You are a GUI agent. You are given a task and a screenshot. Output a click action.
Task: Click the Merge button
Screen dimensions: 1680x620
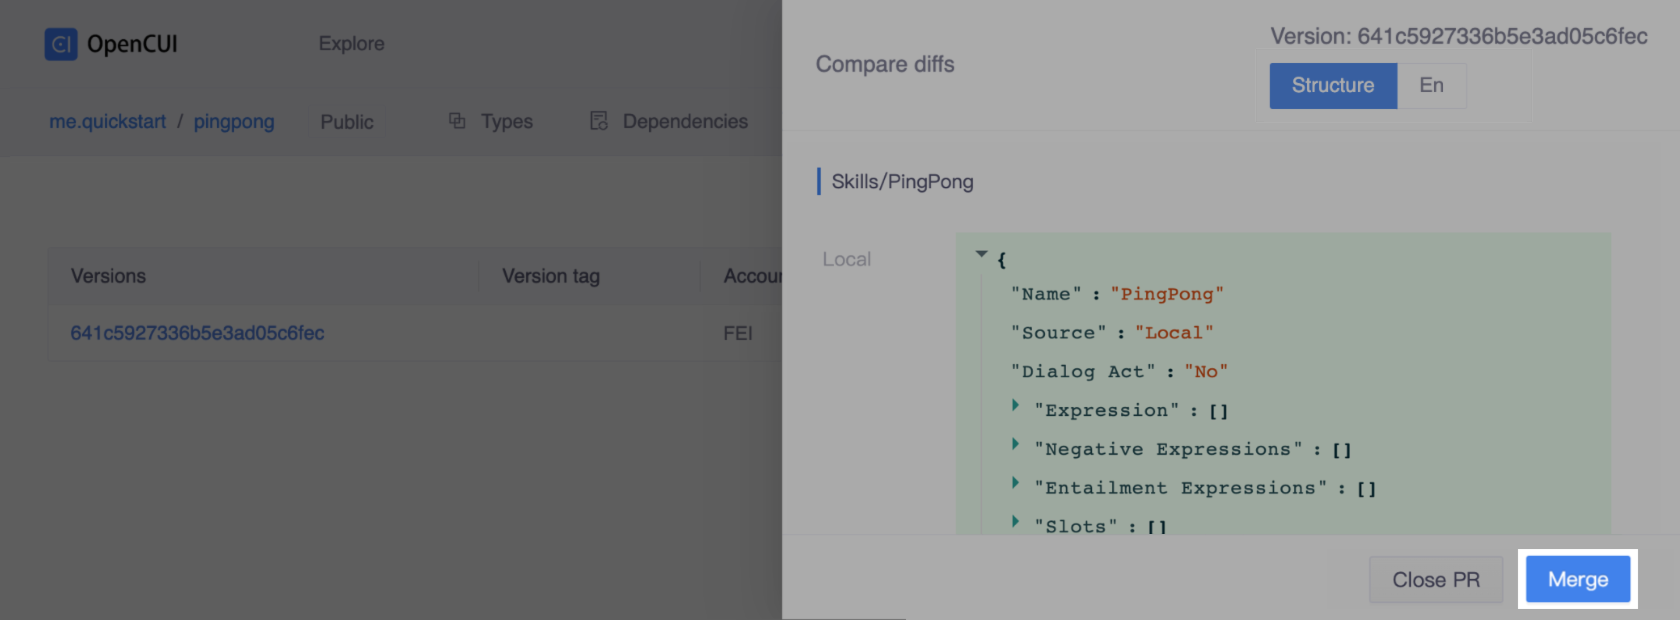(x=1578, y=580)
